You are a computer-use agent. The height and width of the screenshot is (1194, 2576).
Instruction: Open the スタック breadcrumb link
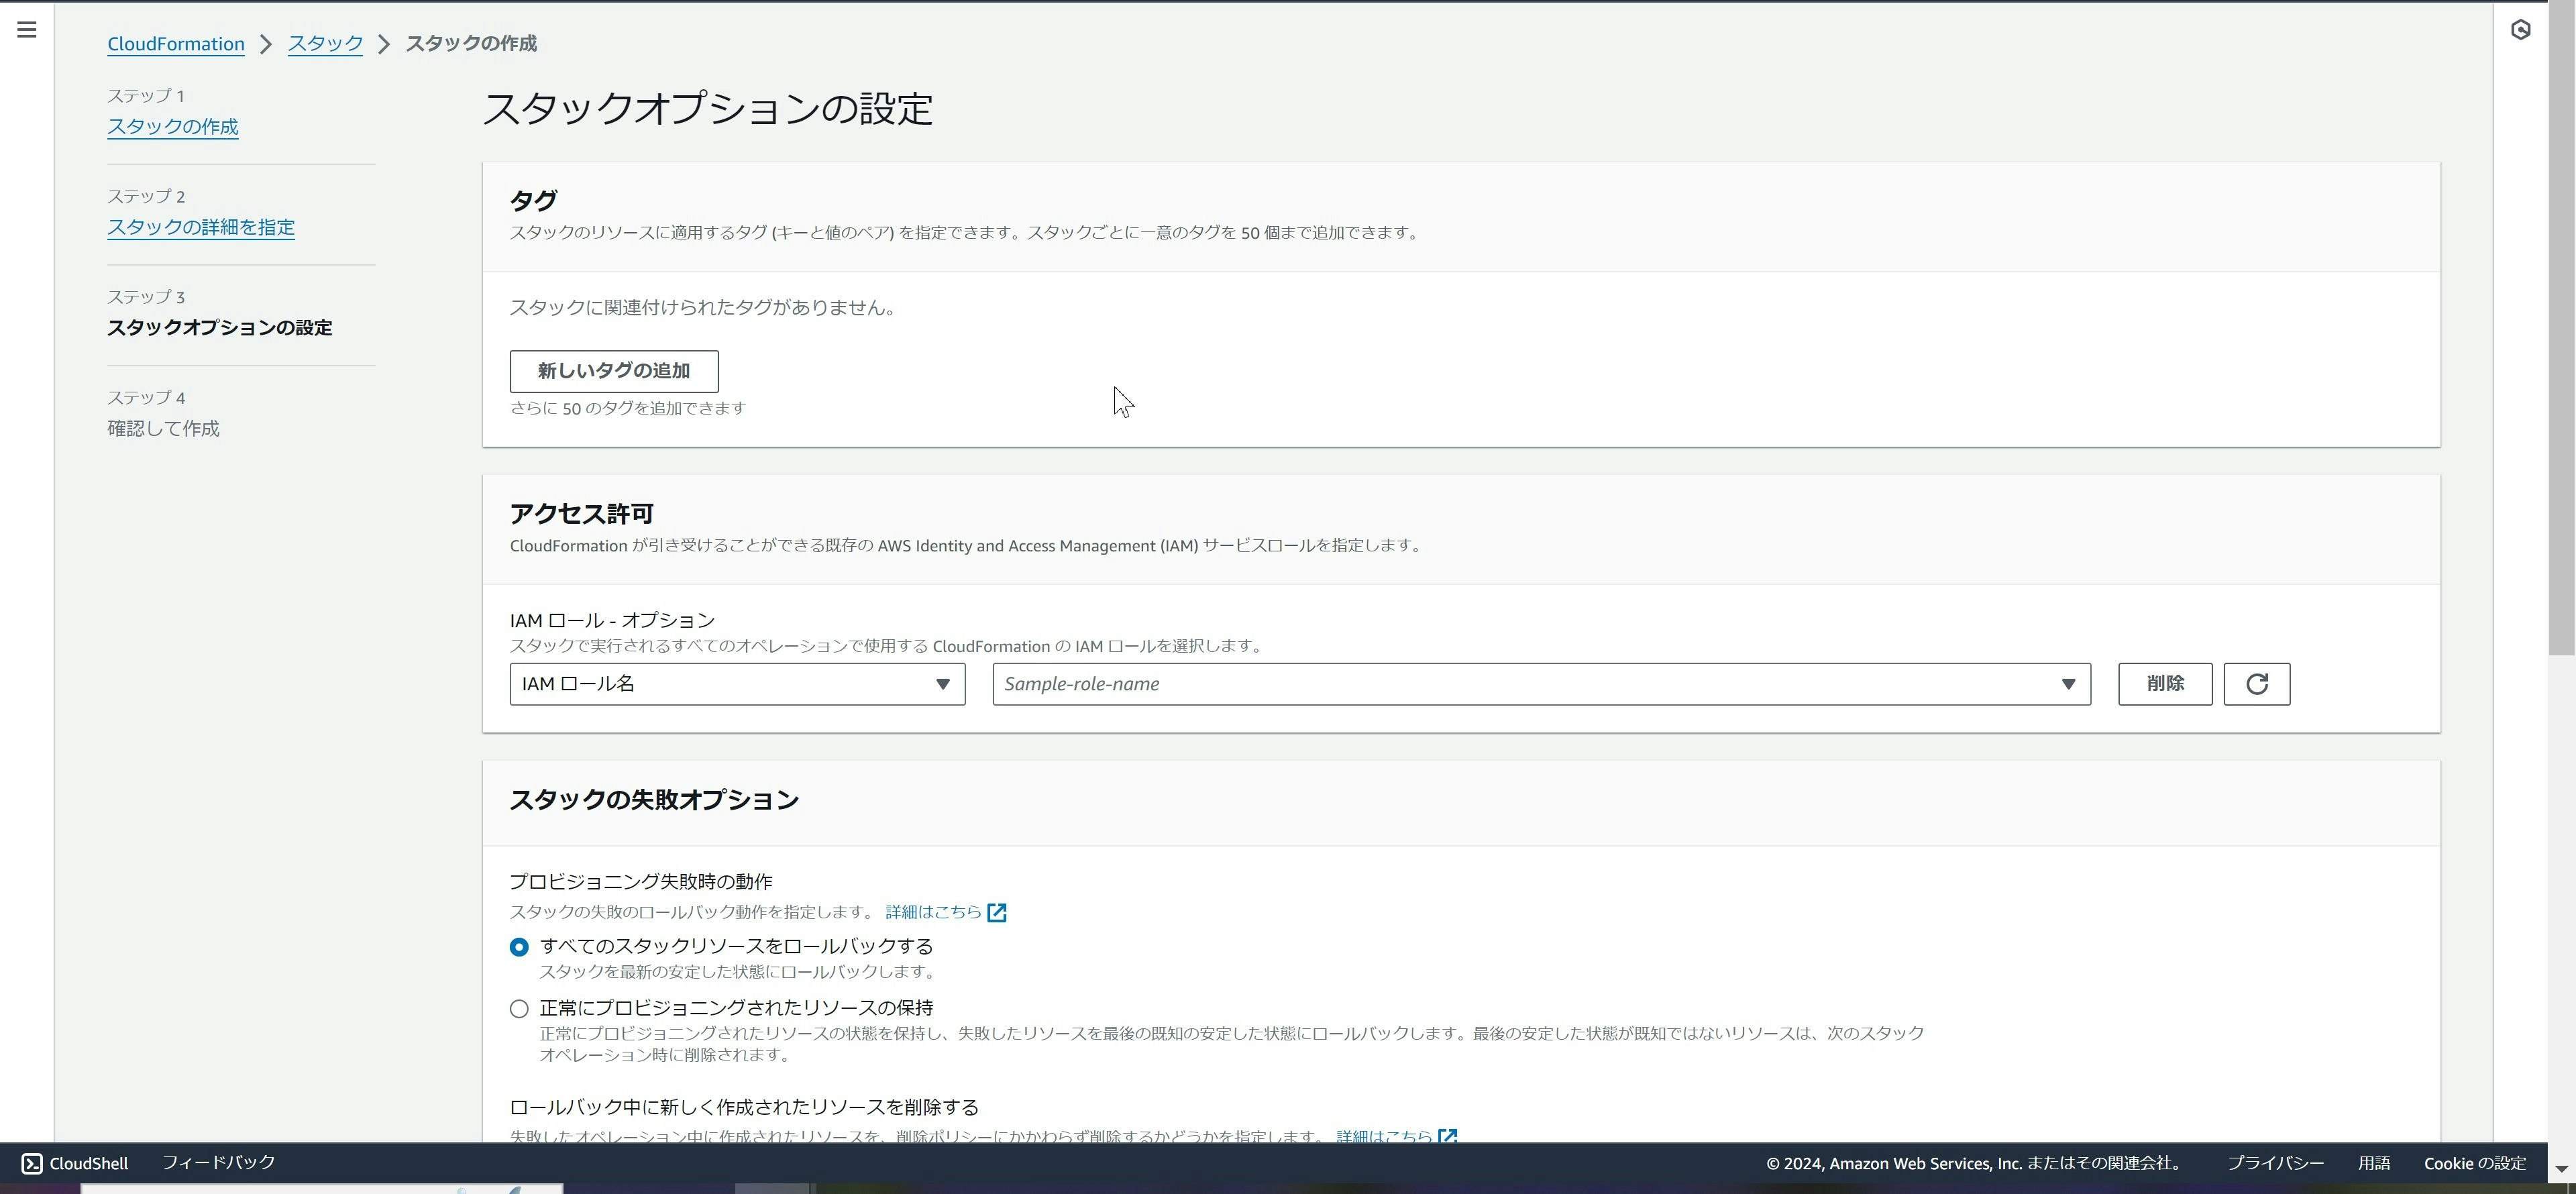325,44
